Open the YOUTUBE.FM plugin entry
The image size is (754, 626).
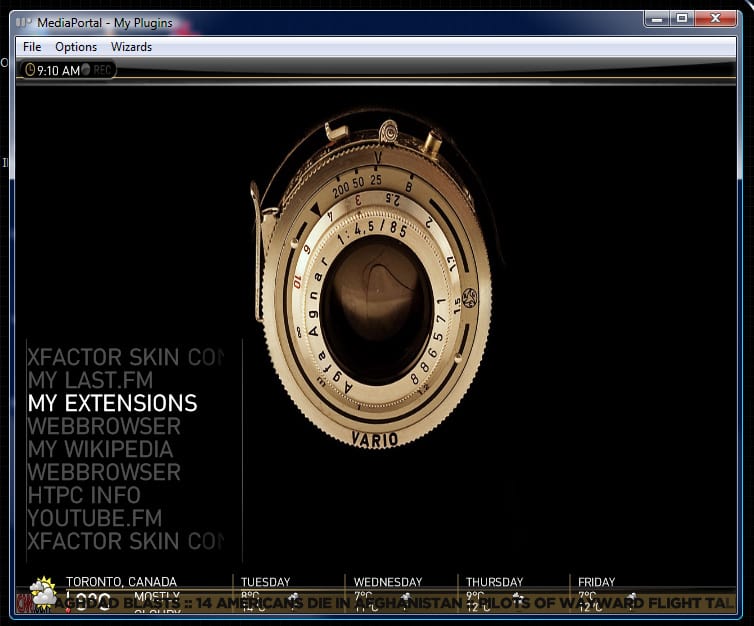click(x=94, y=519)
